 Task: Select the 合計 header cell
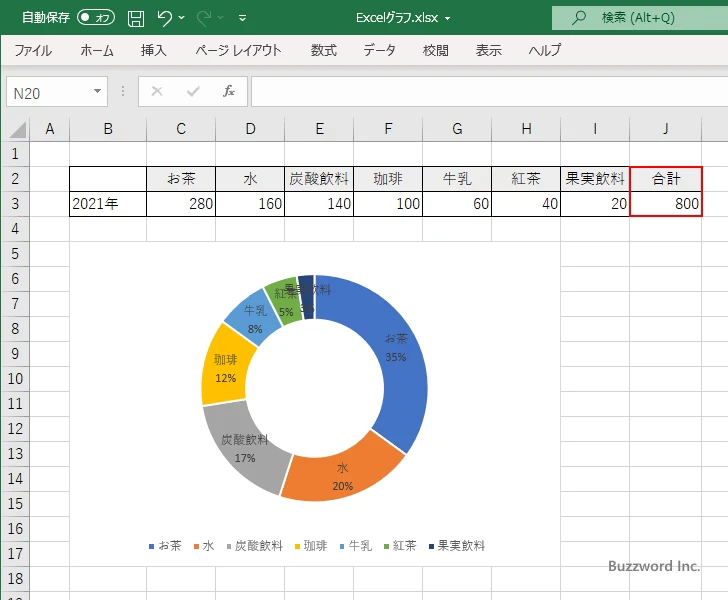(x=666, y=179)
